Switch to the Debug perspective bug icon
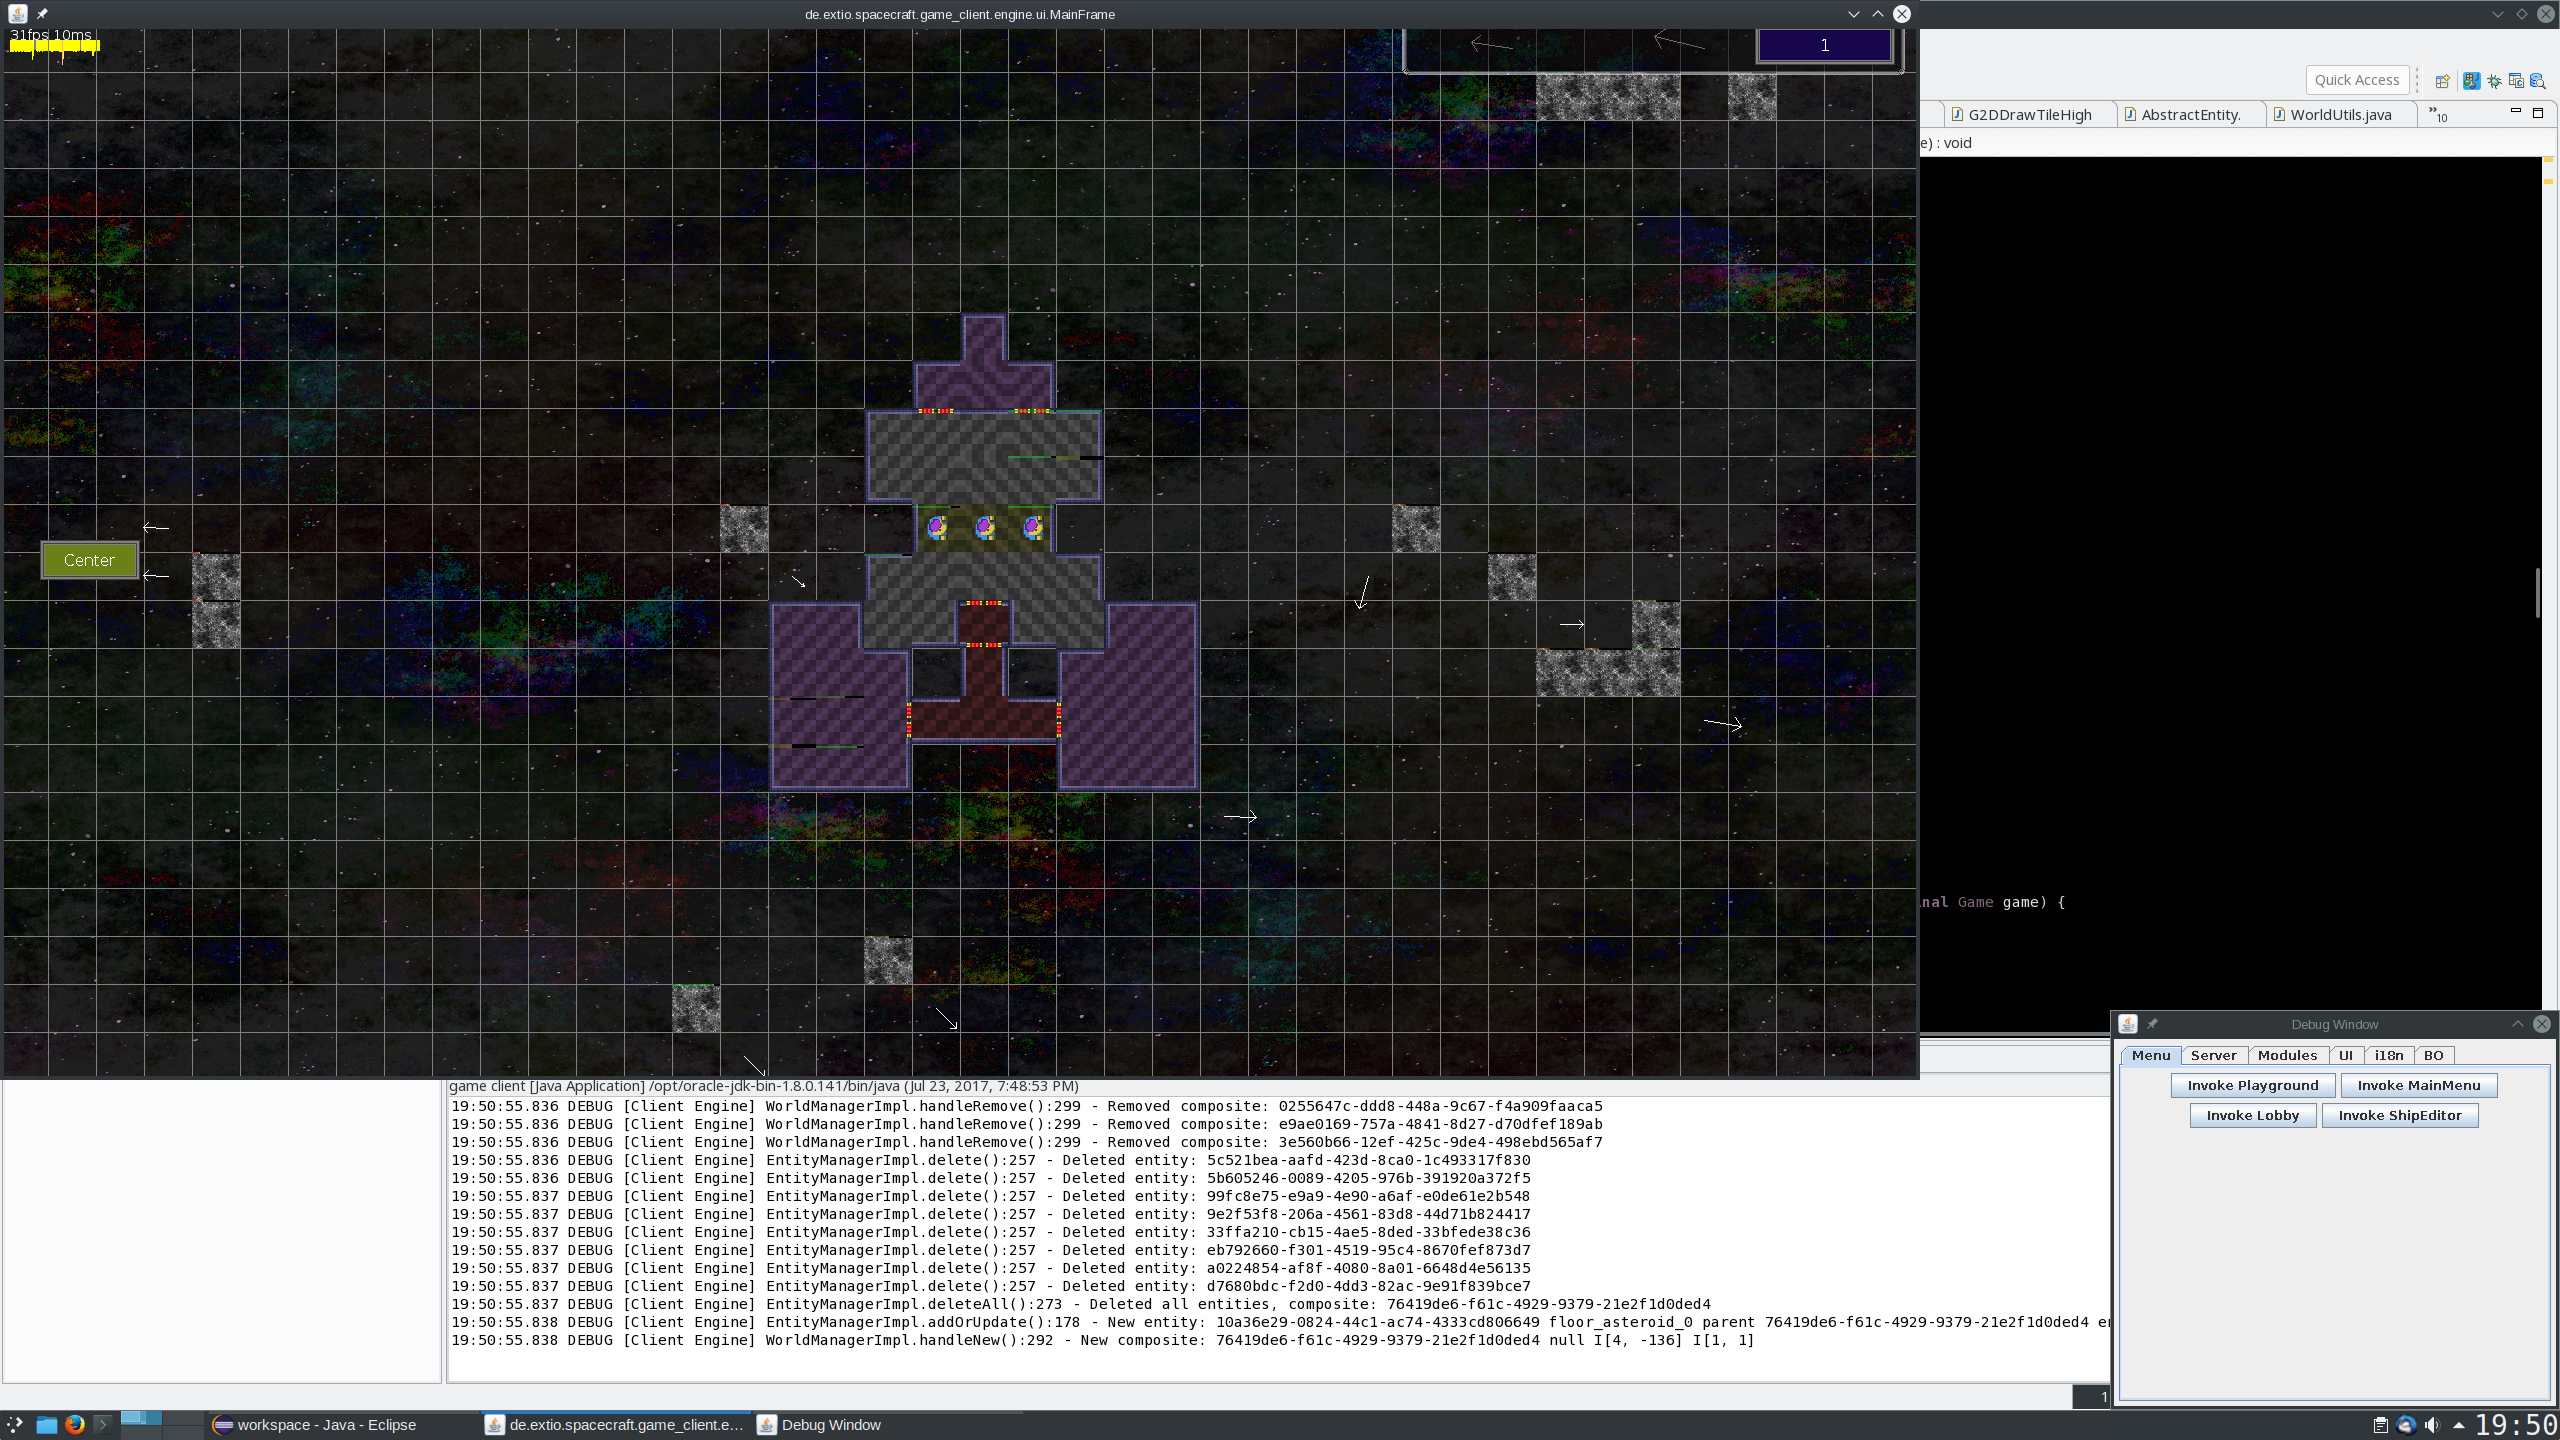The image size is (2560, 1440). [2494, 81]
